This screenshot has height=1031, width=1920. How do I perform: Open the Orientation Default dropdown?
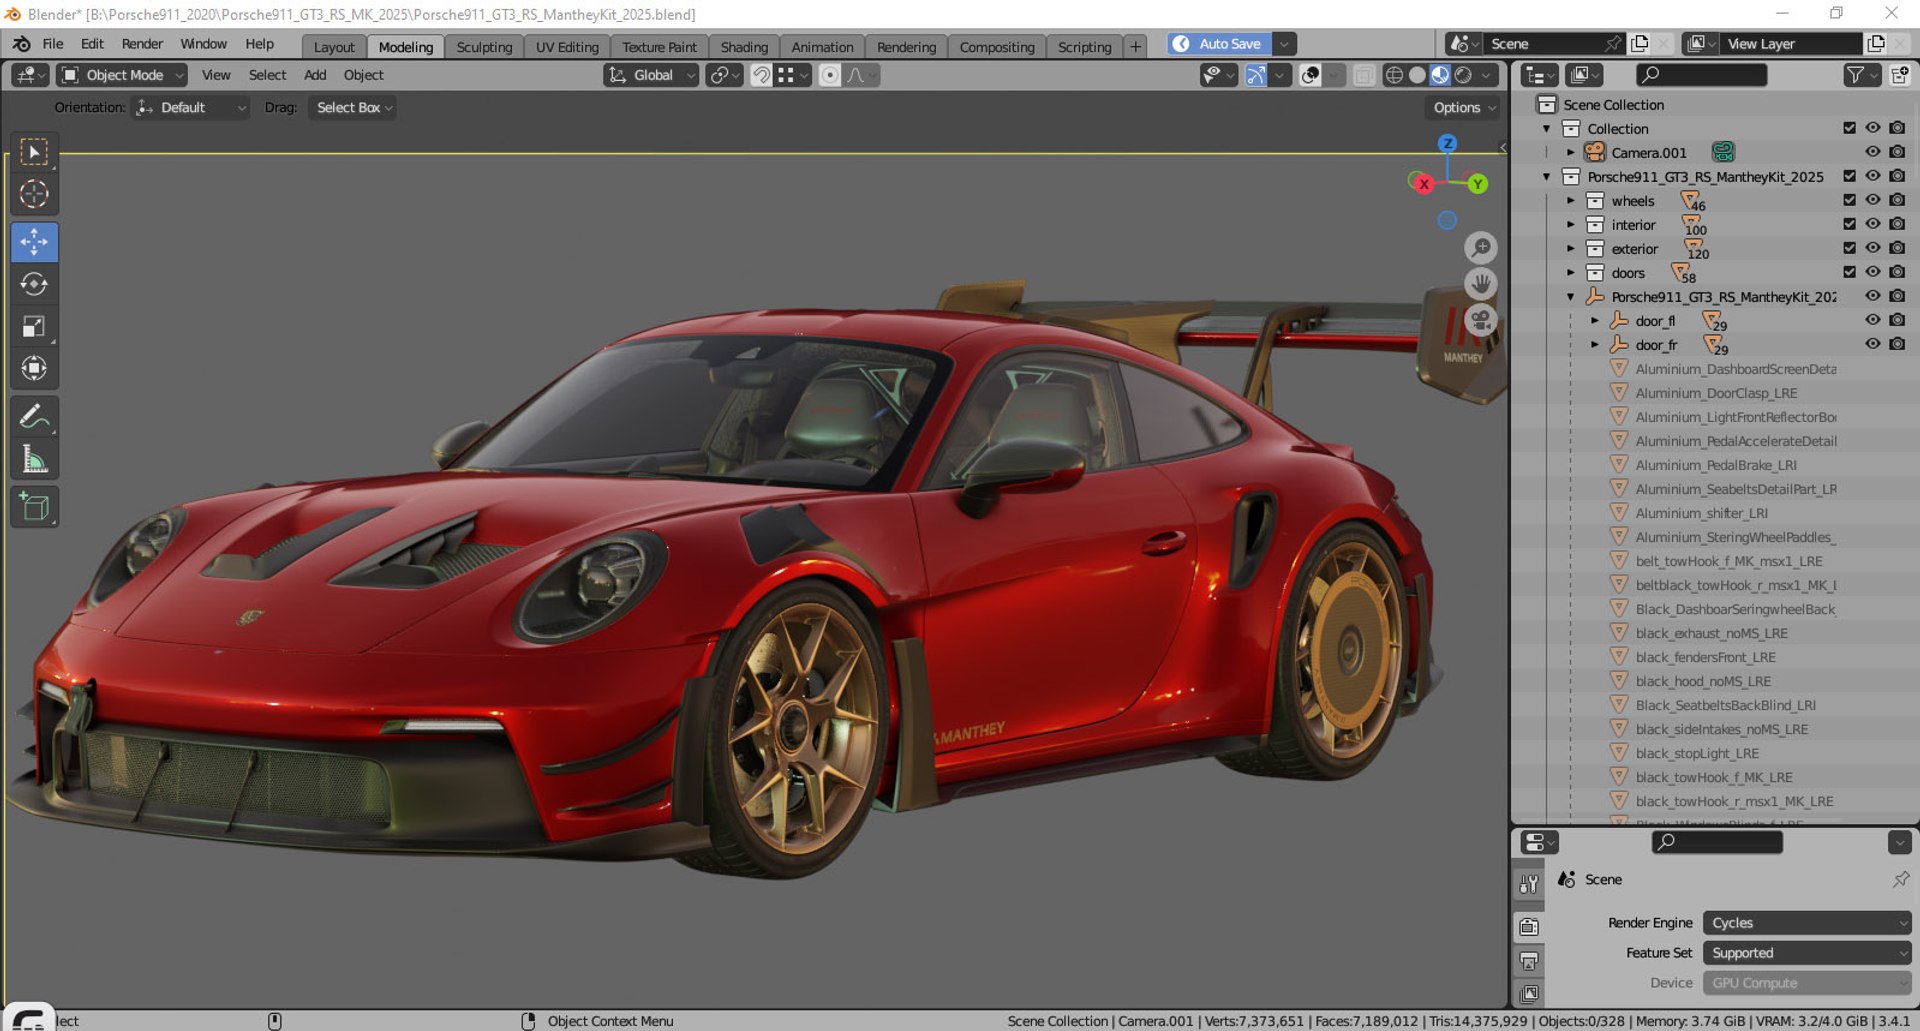click(191, 108)
